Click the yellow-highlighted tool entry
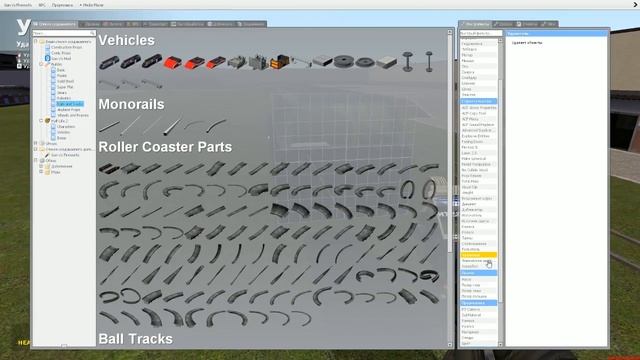This screenshot has height=360, width=640. pyautogui.click(x=479, y=255)
